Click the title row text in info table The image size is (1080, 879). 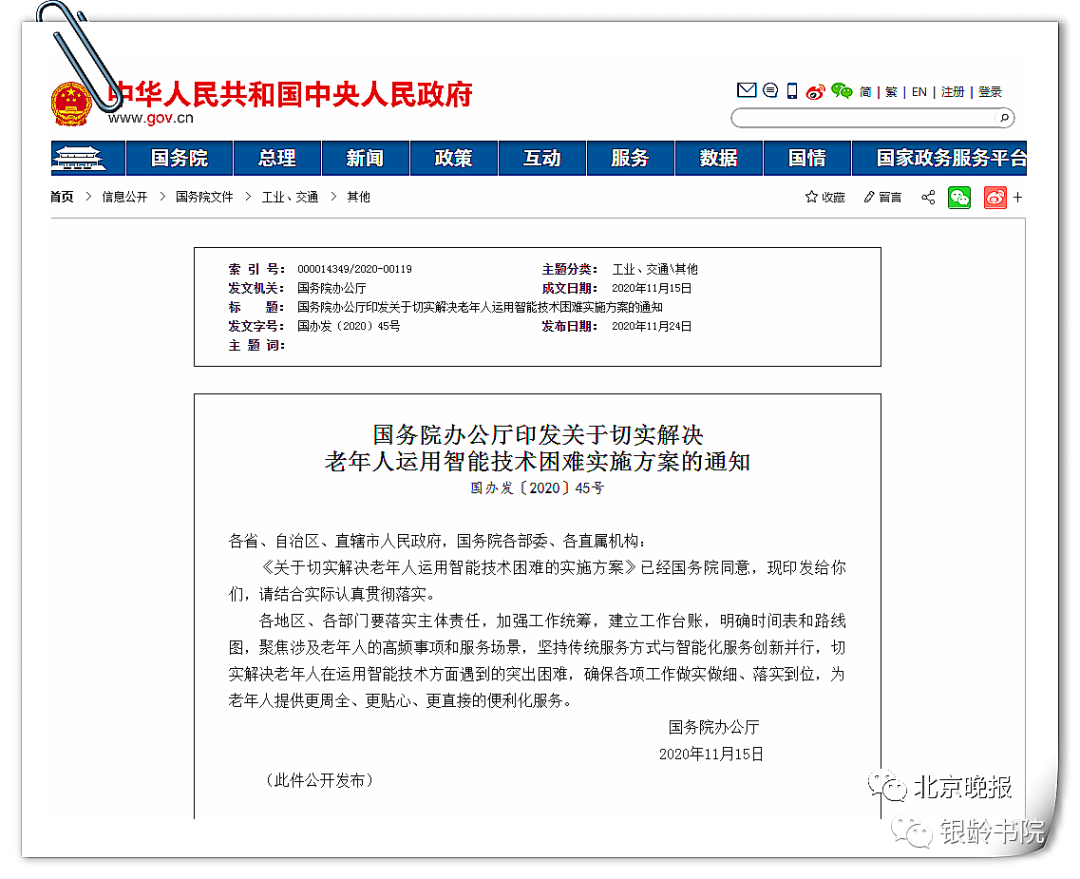coord(480,307)
